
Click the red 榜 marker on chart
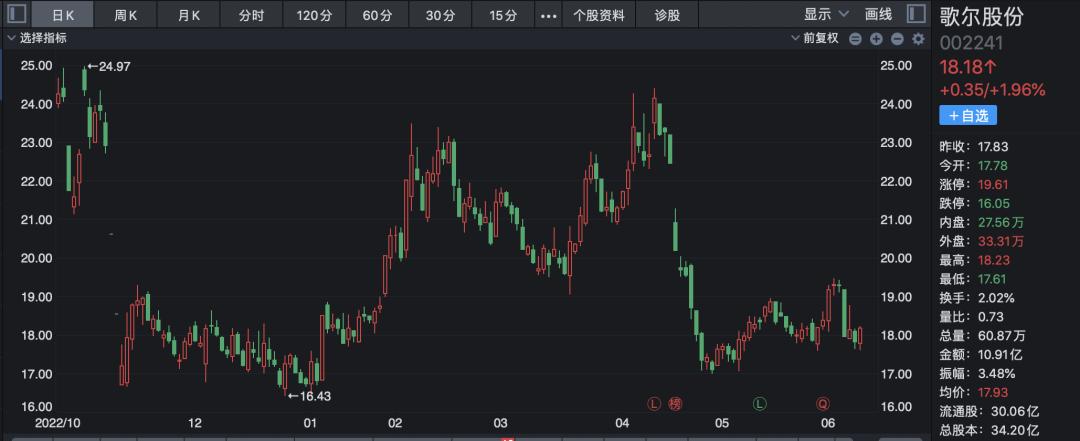coord(675,404)
